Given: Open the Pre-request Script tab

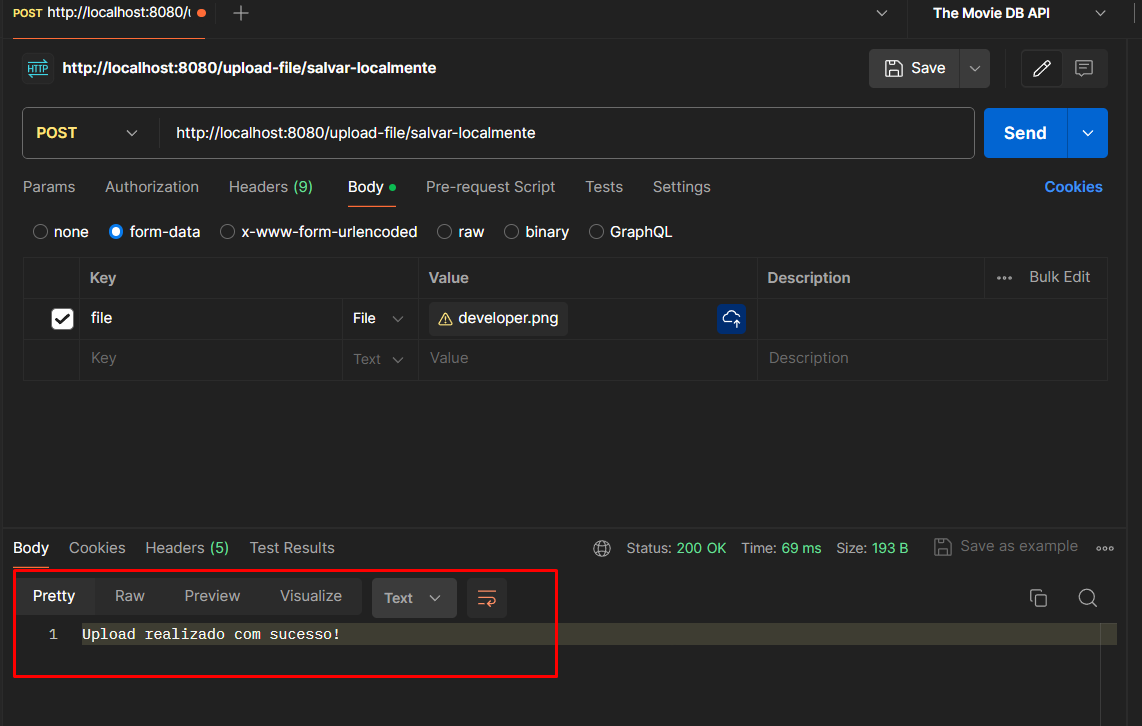Looking at the screenshot, I should click(490, 187).
